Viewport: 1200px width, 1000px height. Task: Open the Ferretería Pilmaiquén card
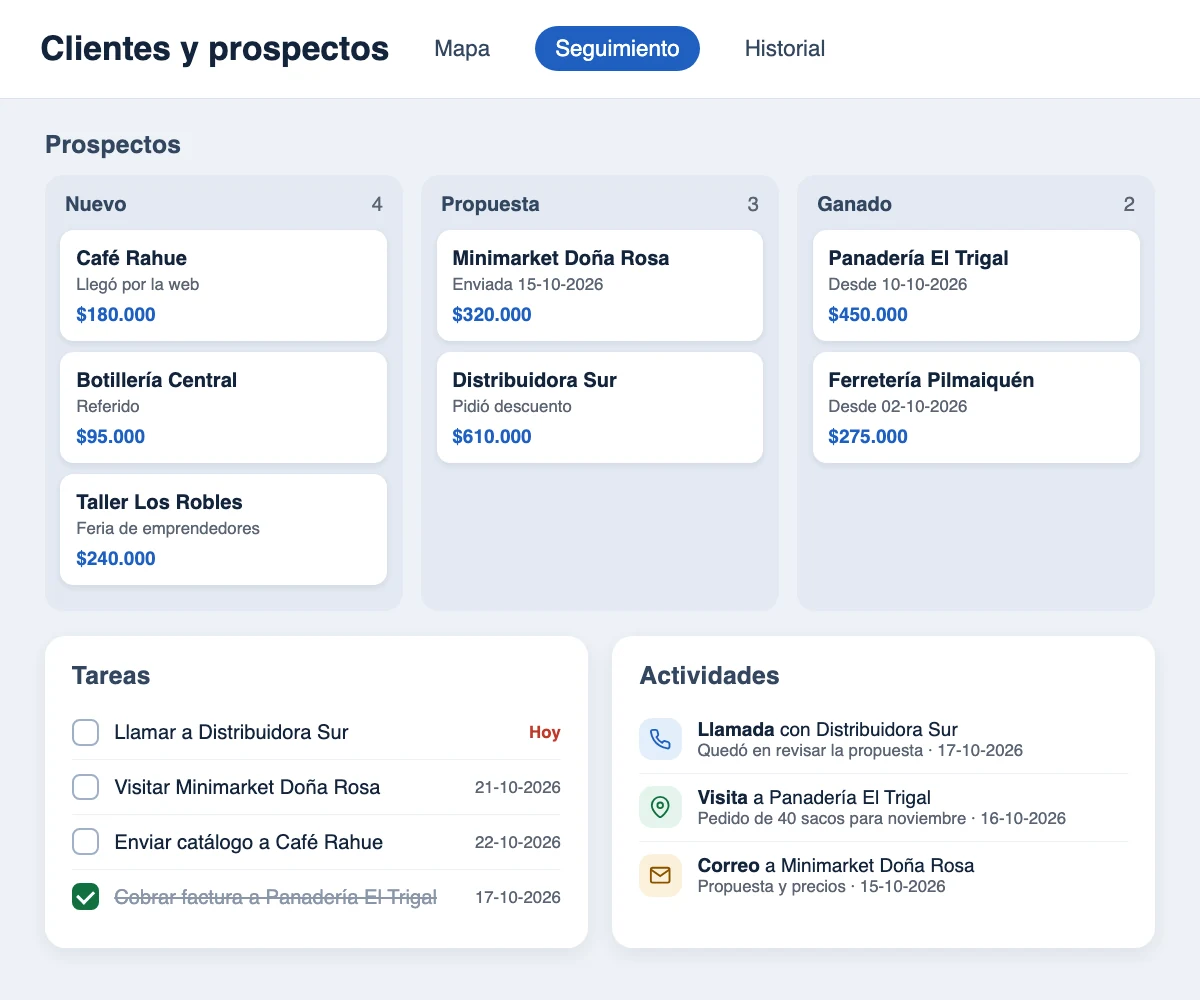(x=976, y=408)
